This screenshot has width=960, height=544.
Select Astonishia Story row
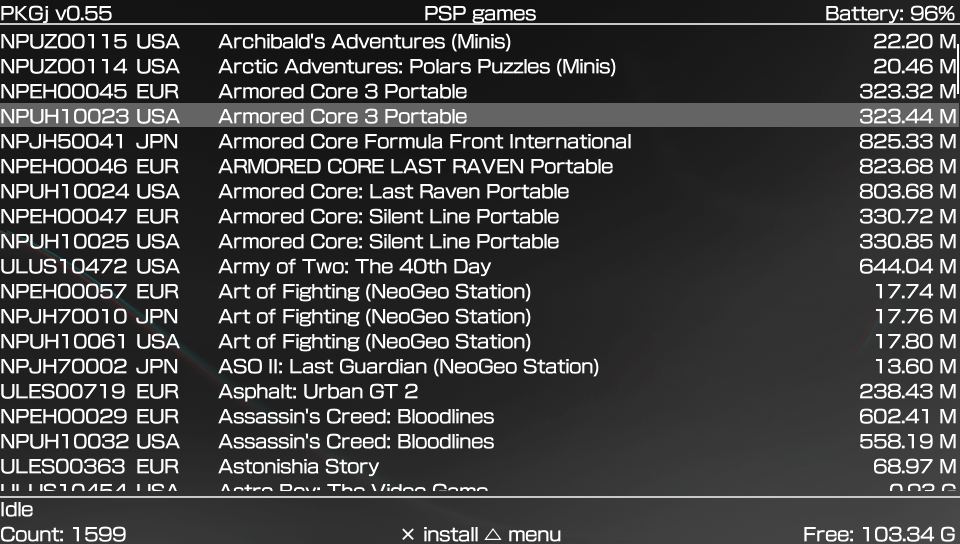[480, 466]
